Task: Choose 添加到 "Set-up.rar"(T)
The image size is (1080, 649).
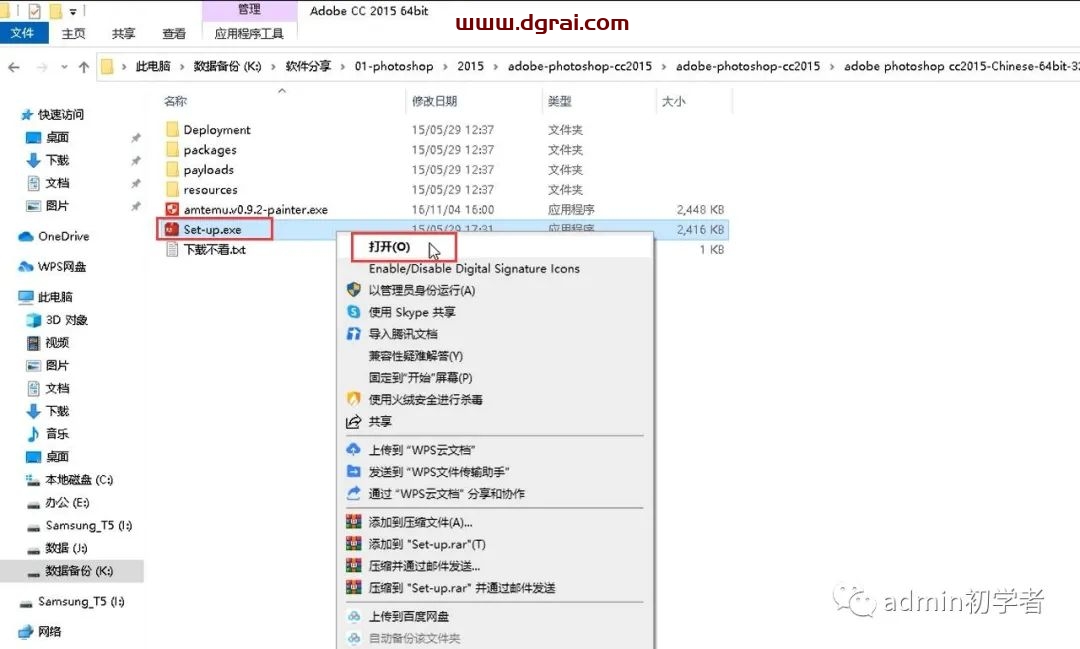Action: (x=427, y=544)
